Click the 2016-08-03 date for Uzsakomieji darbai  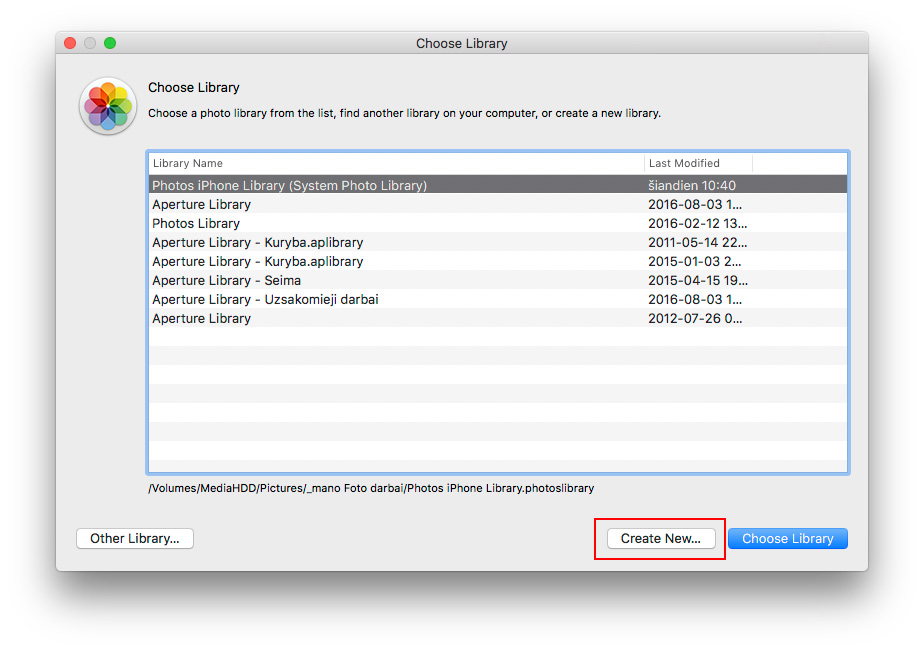(x=695, y=299)
